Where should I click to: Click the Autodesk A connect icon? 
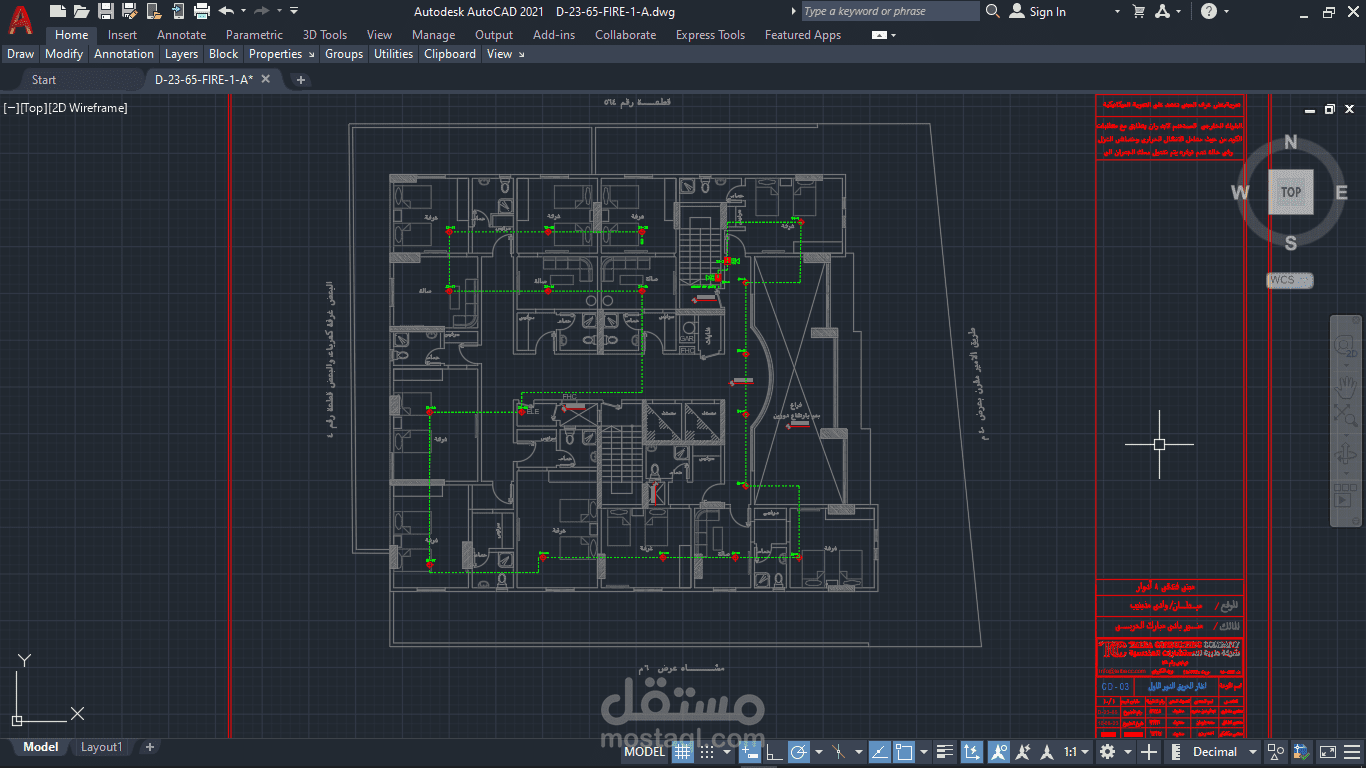[1162, 11]
